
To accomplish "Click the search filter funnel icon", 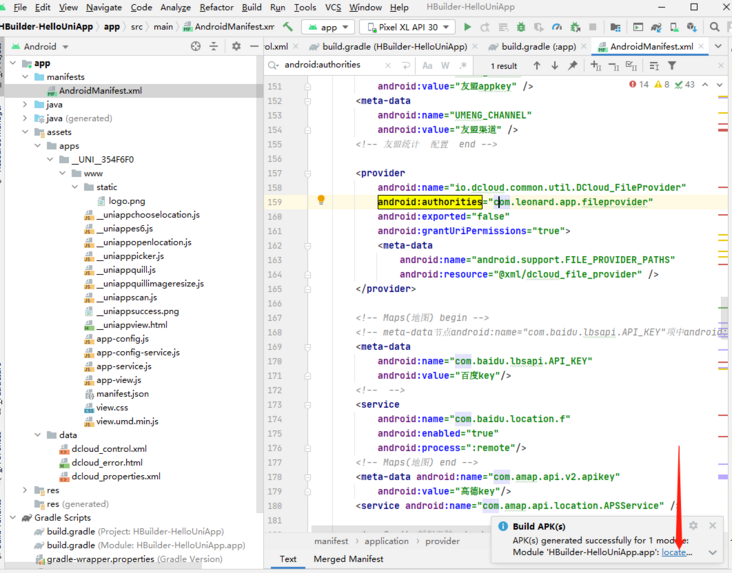I will pyautogui.click(x=672, y=65).
